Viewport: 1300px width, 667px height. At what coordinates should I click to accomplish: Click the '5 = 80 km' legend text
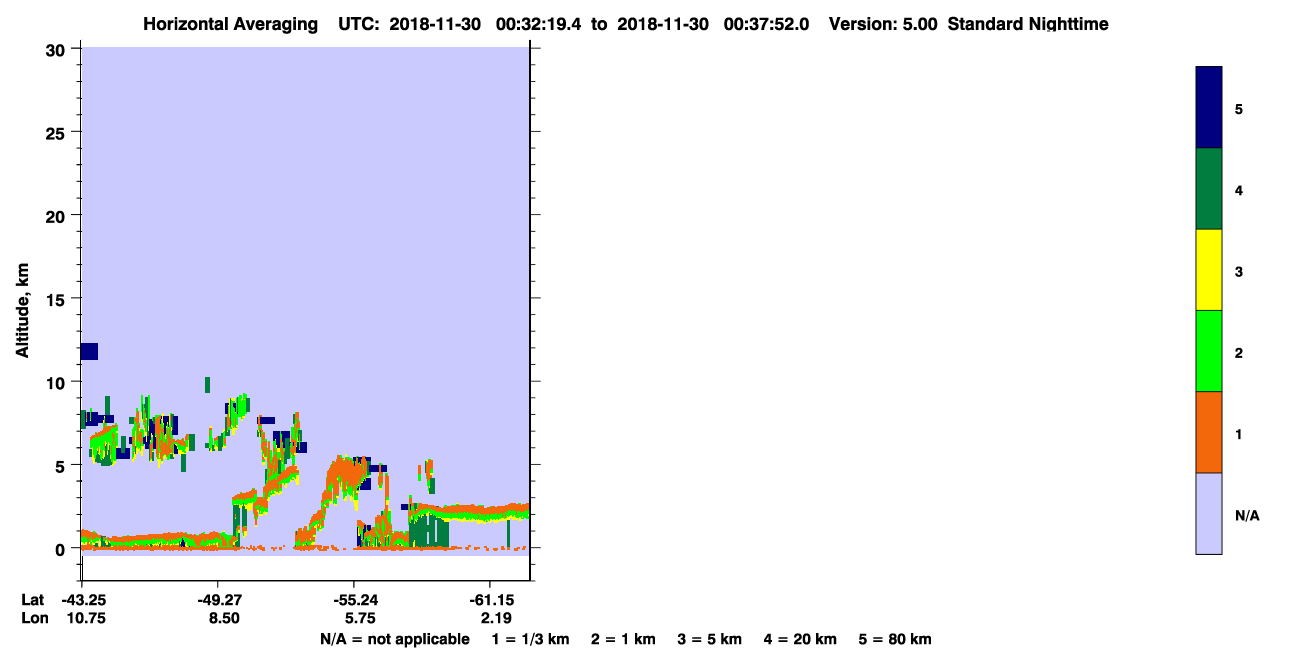(x=895, y=639)
